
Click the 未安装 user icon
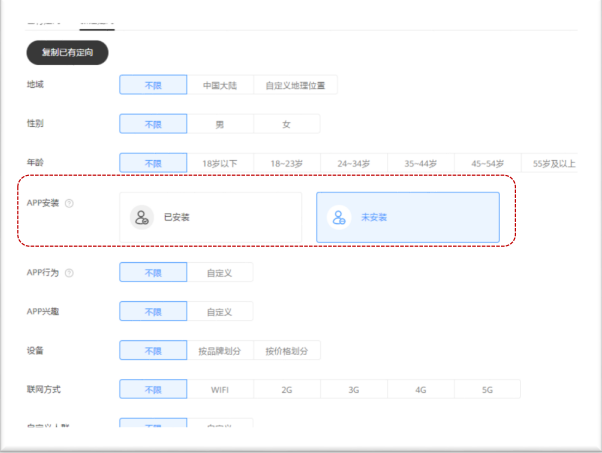[x=339, y=217]
